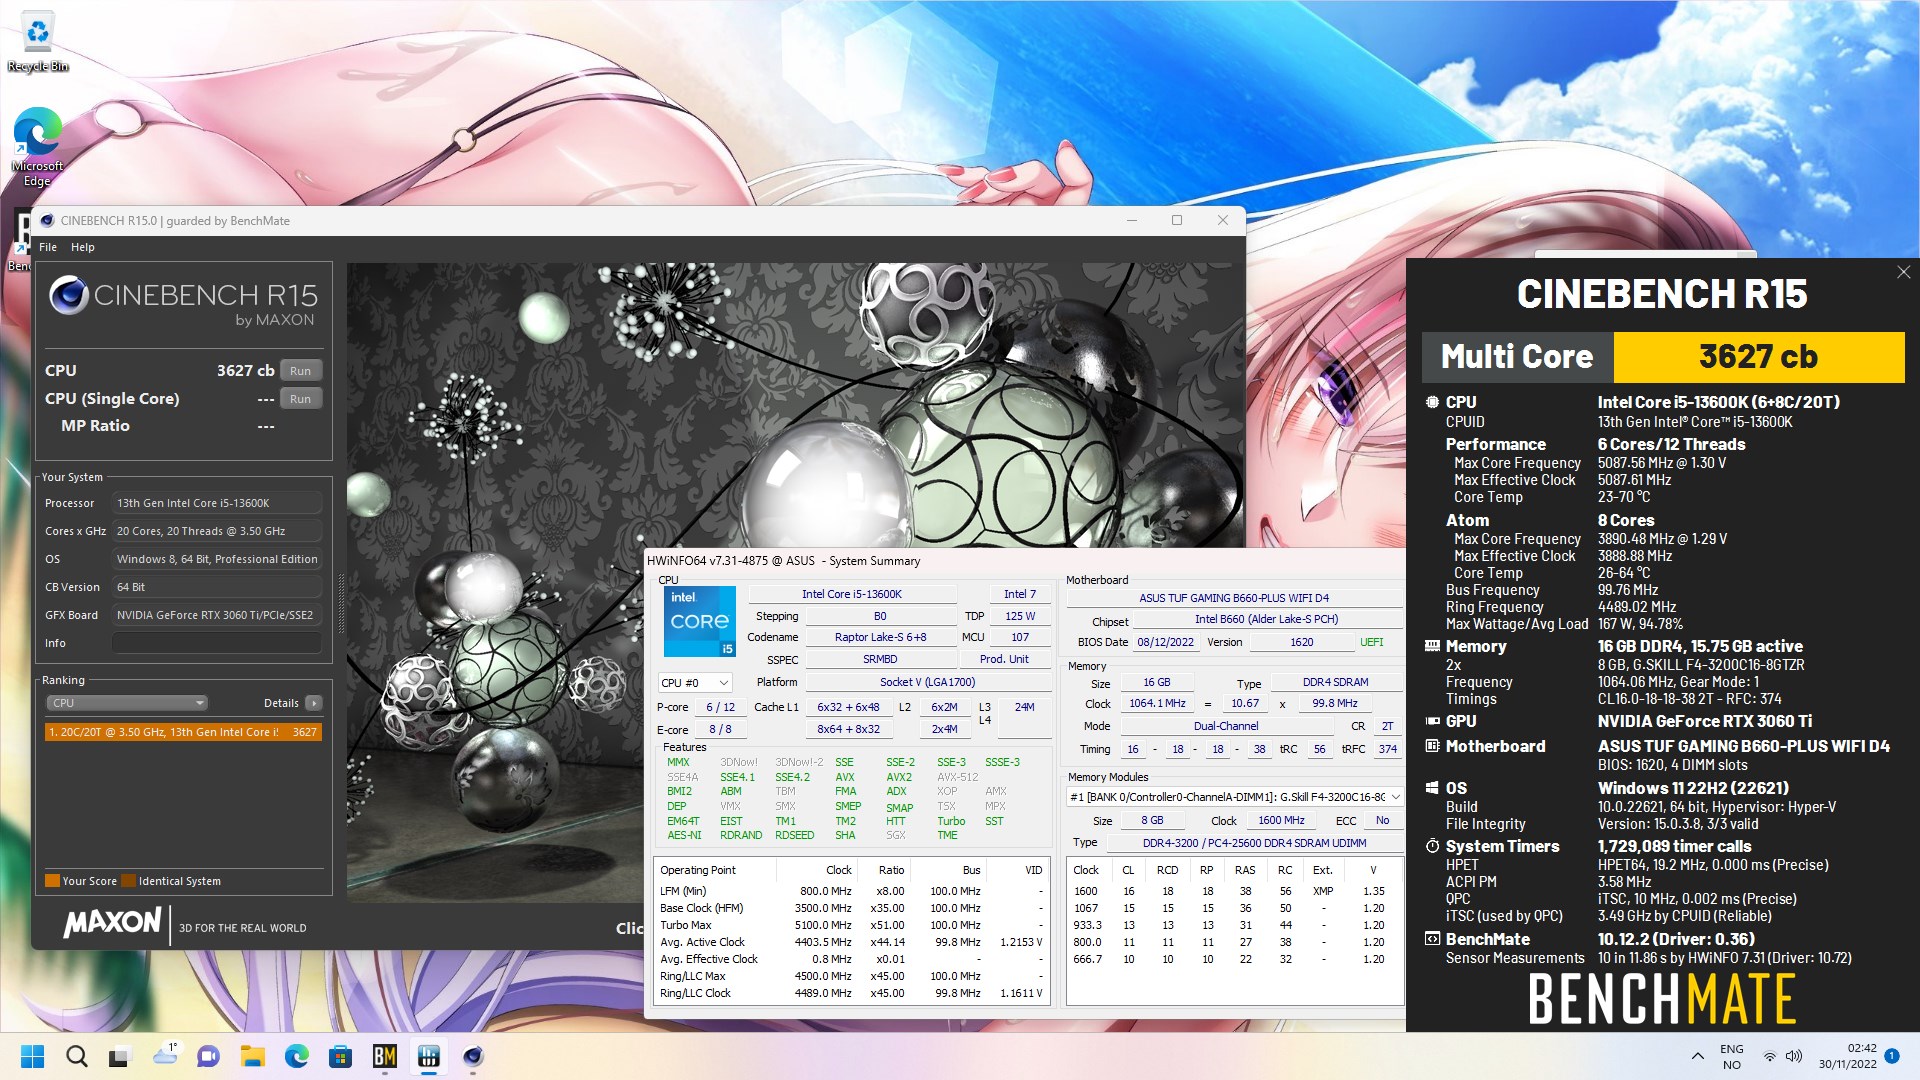
Task: Open the Recycle Bin desktop icon
Action: [38, 42]
